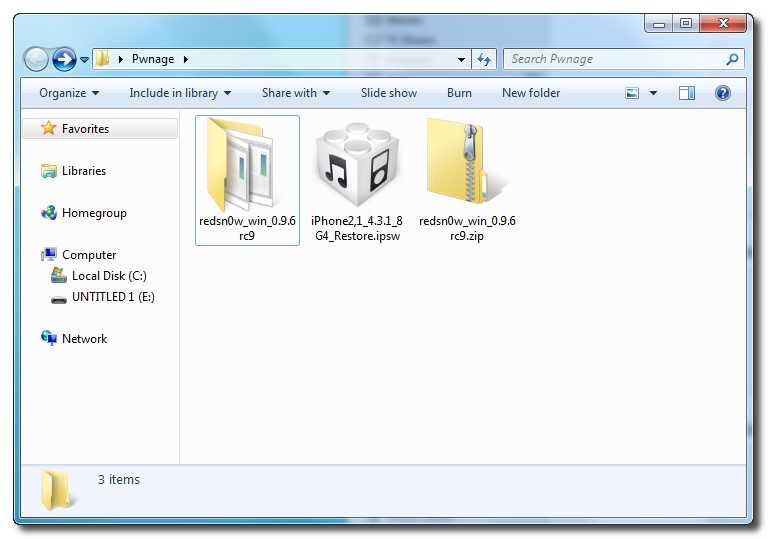Viewport: 768px width, 539px height.
Task: Select the iPhone2,1_4.3.1_8G4_Restore.ipsw file icon
Action: point(357,165)
